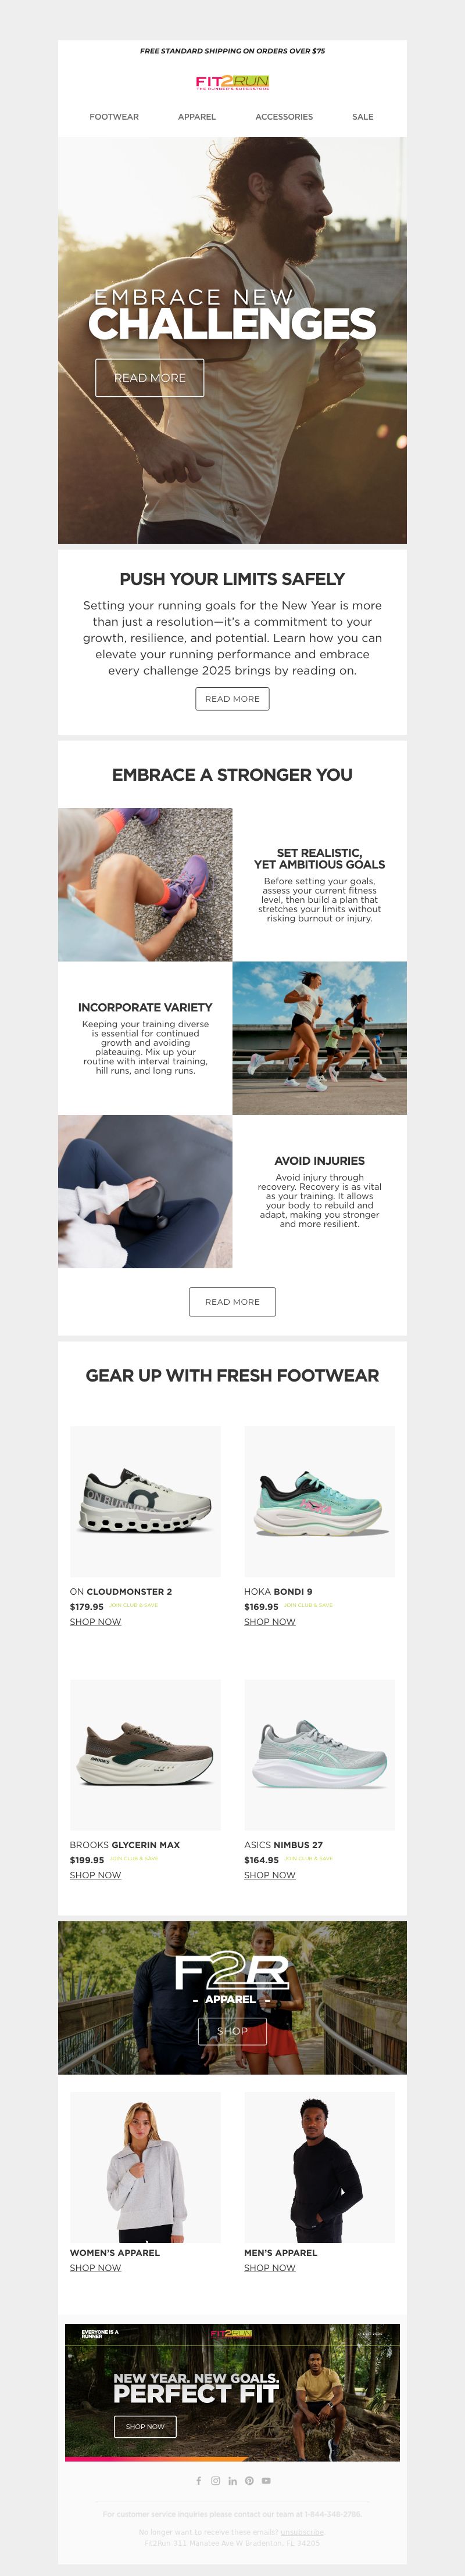This screenshot has width=465, height=2576.
Task: Click the Men's Apparel model photo
Action: [x=320, y=2167]
